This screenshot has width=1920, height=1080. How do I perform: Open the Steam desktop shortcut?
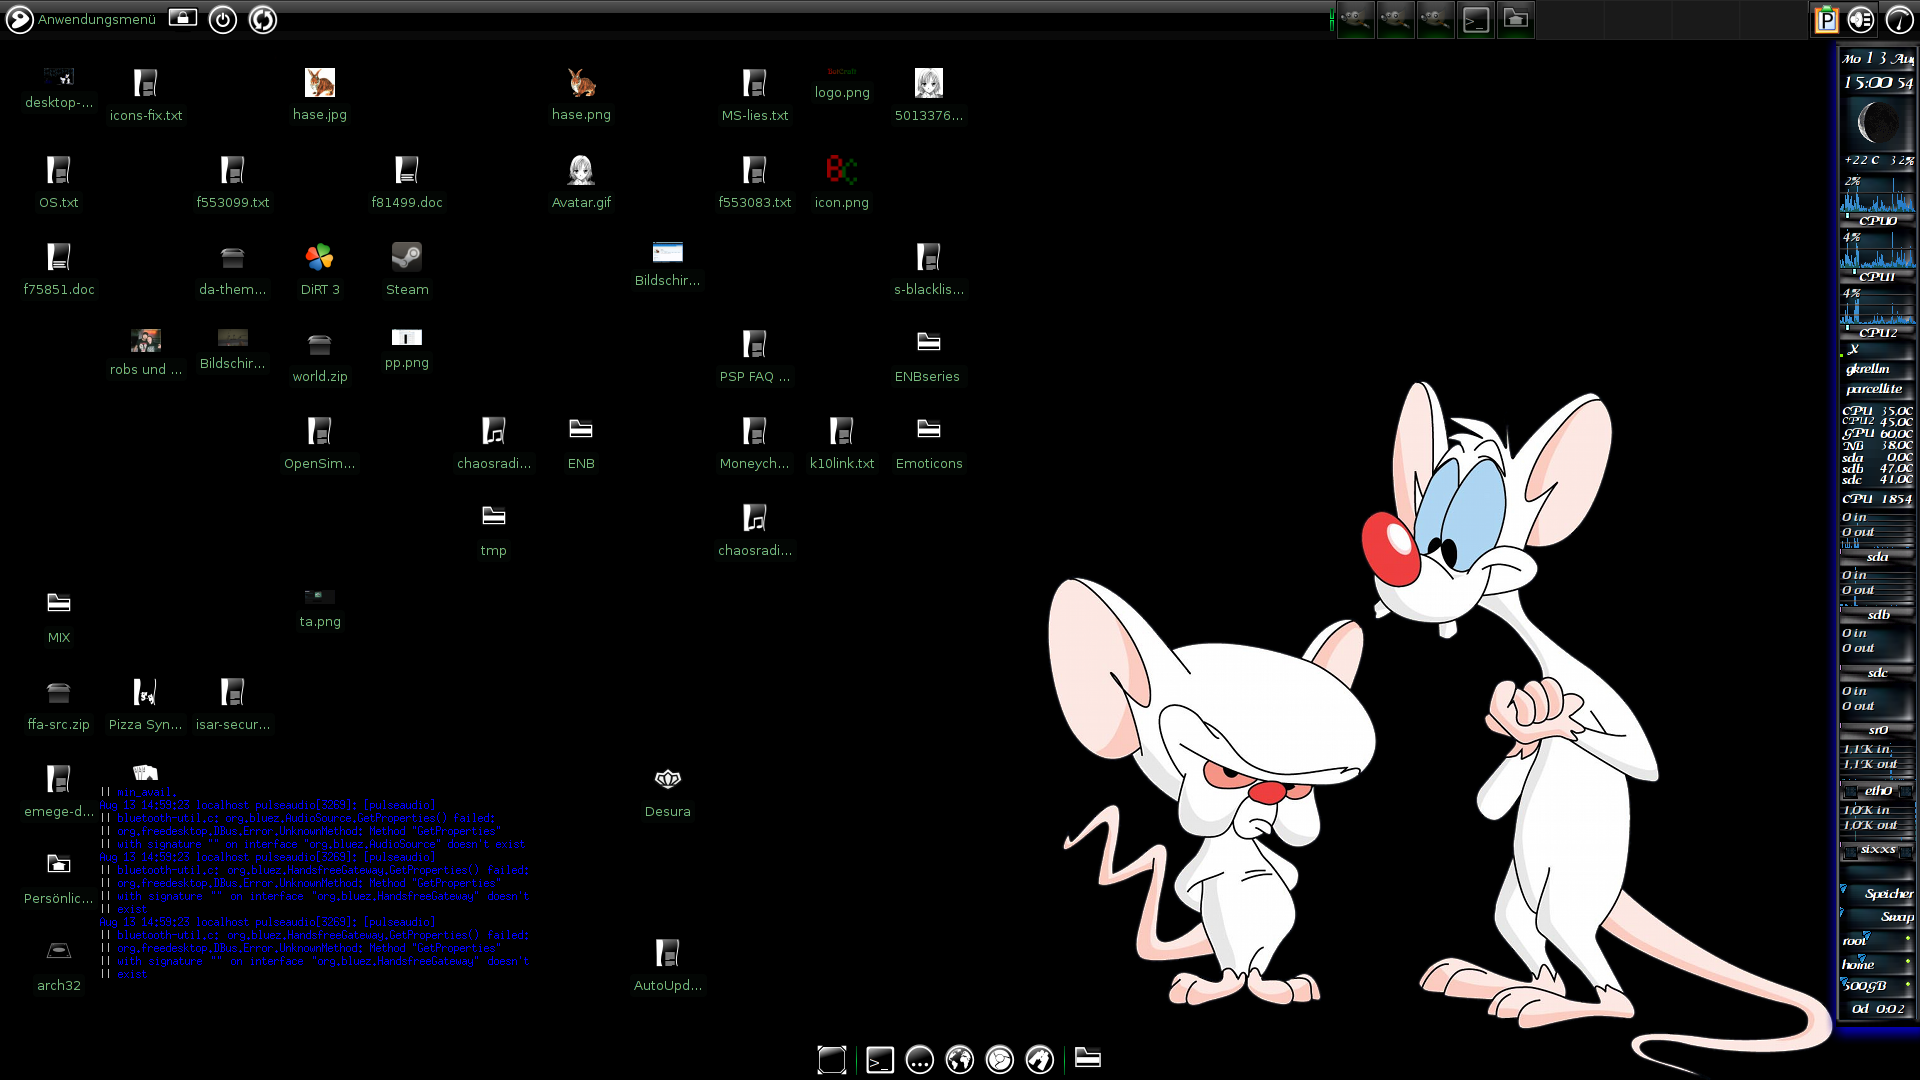407,258
